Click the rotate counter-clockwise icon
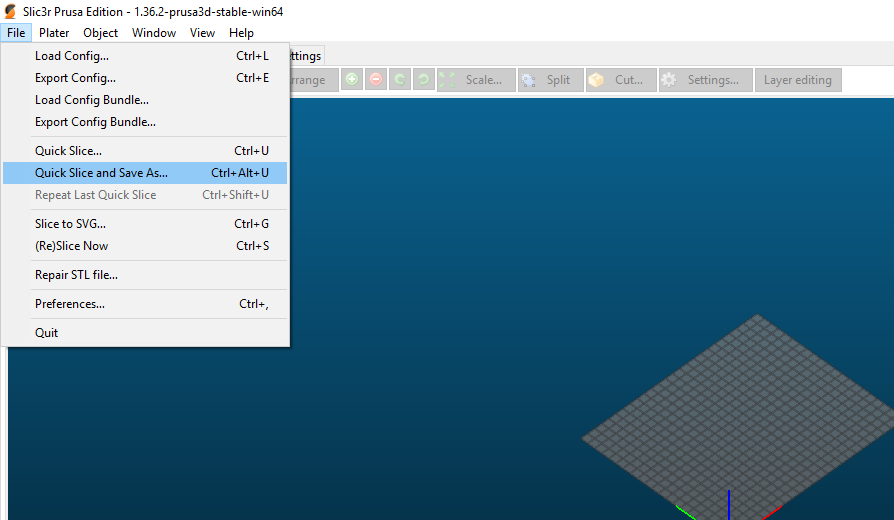The image size is (894, 520). point(400,80)
